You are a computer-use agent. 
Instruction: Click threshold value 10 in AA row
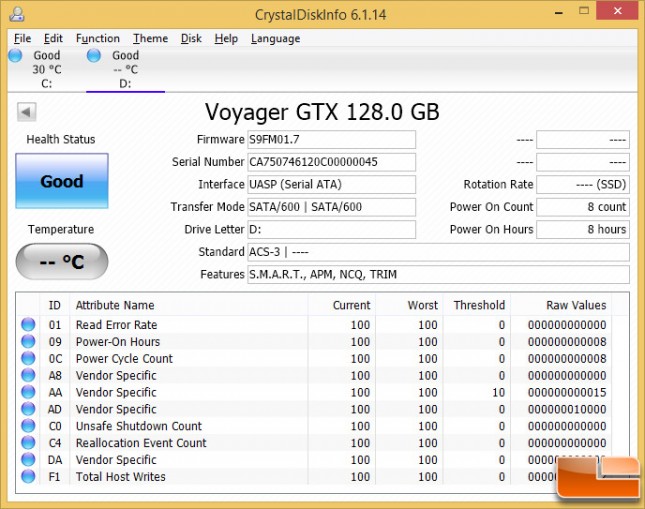499,392
